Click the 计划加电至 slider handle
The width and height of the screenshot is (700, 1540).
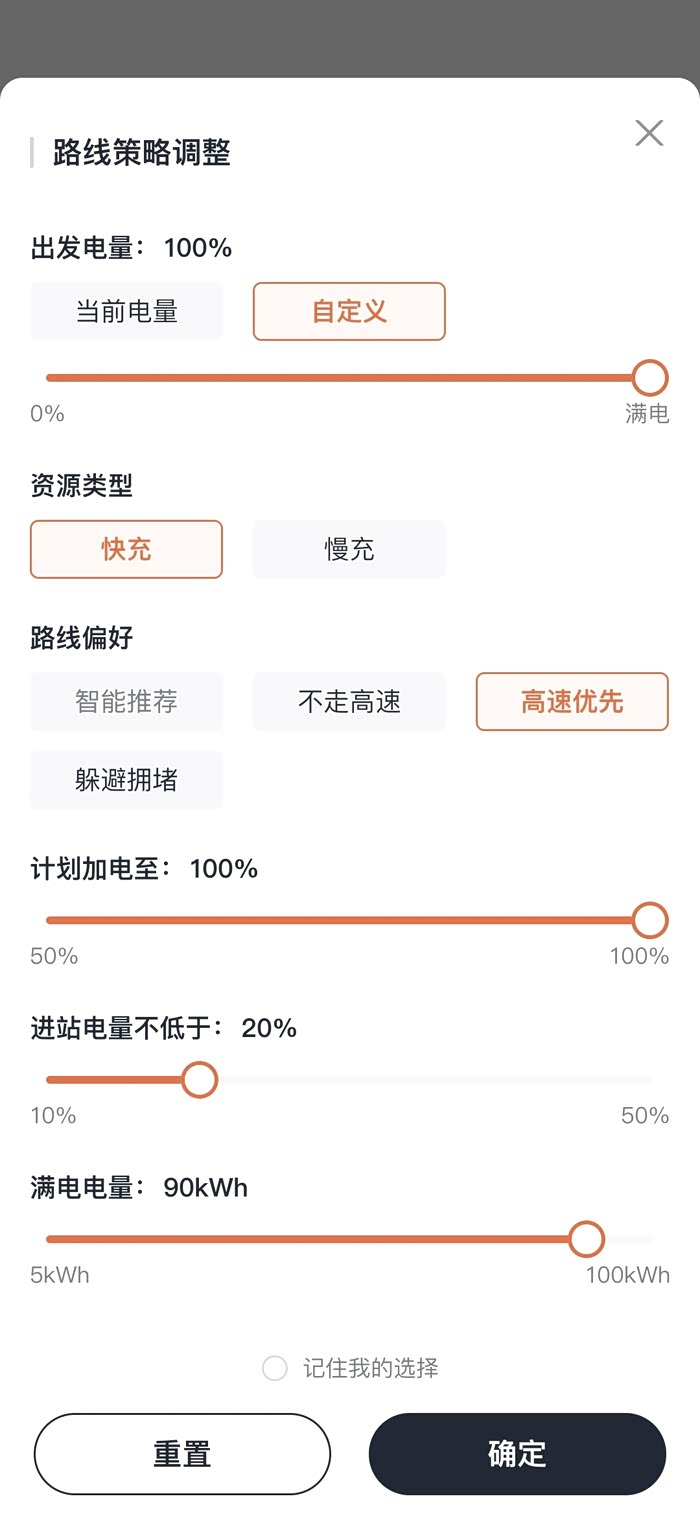click(x=650, y=920)
